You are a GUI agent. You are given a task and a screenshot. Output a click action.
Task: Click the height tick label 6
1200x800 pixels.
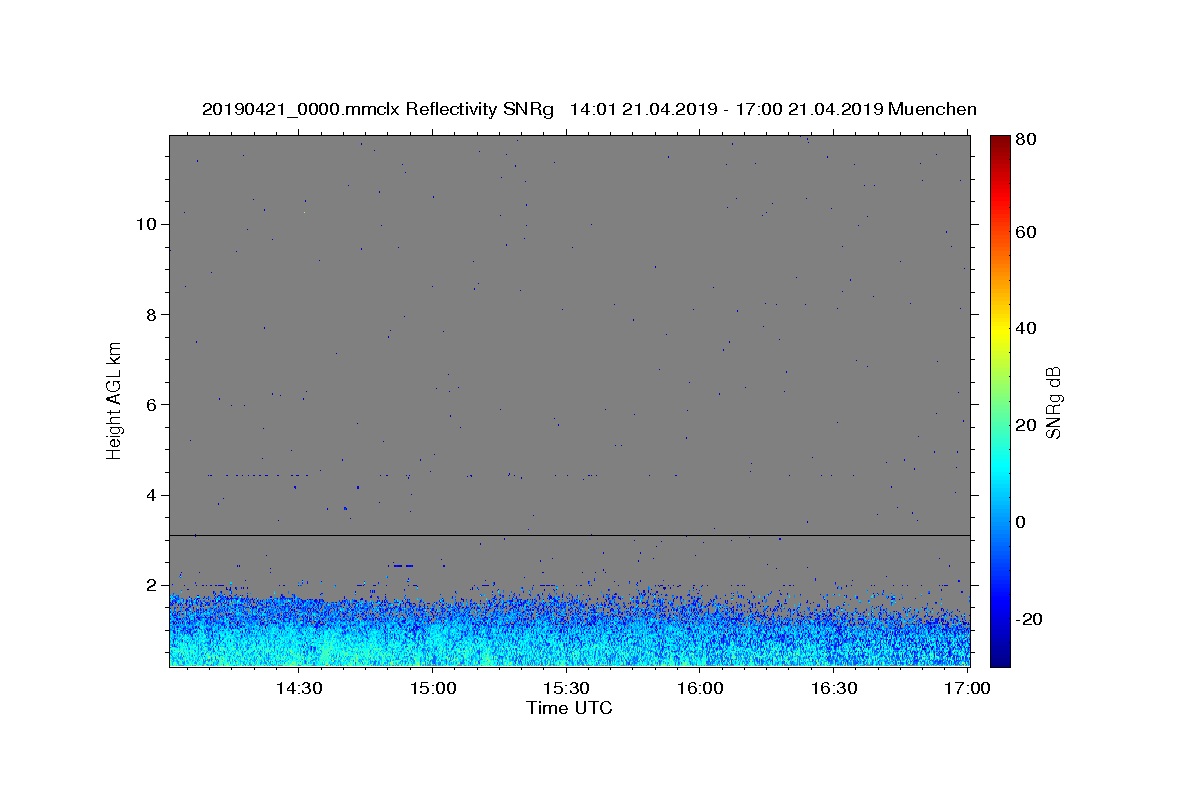[152, 405]
